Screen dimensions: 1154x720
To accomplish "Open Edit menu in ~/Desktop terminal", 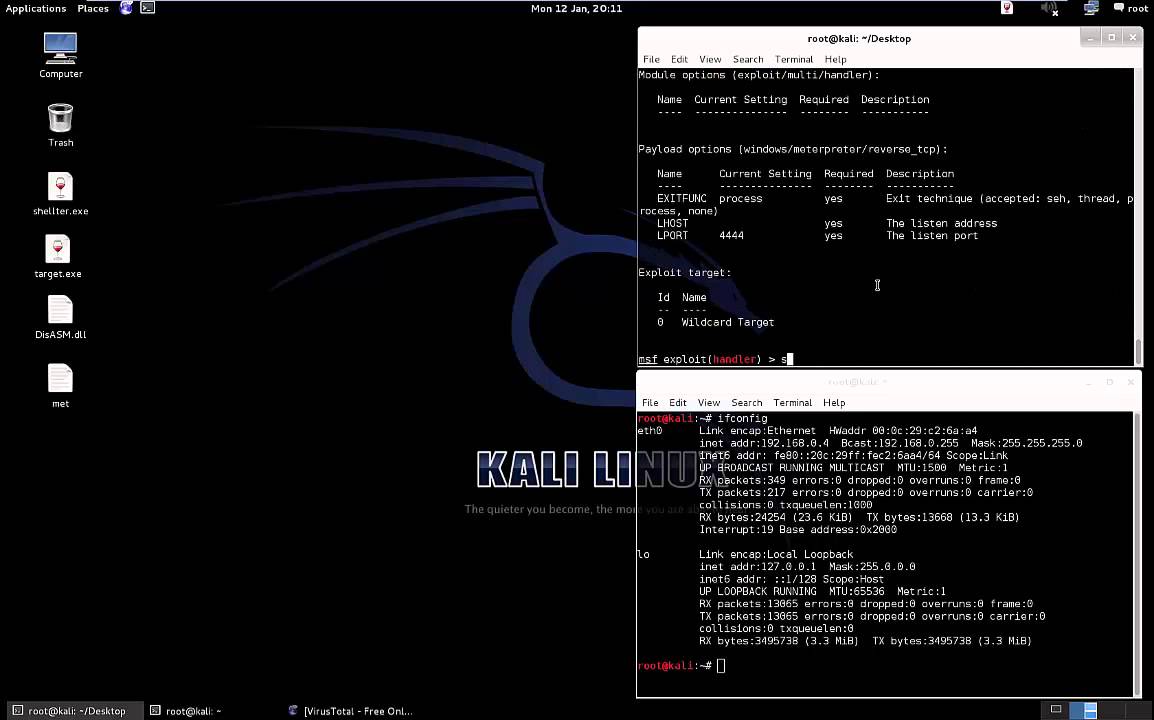I will (x=679, y=59).
